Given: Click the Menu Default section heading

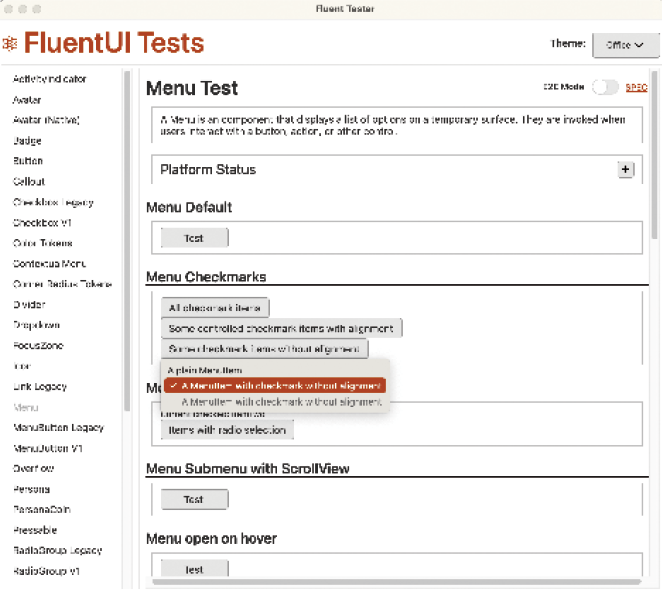Looking at the screenshot, I should point(189,207).
